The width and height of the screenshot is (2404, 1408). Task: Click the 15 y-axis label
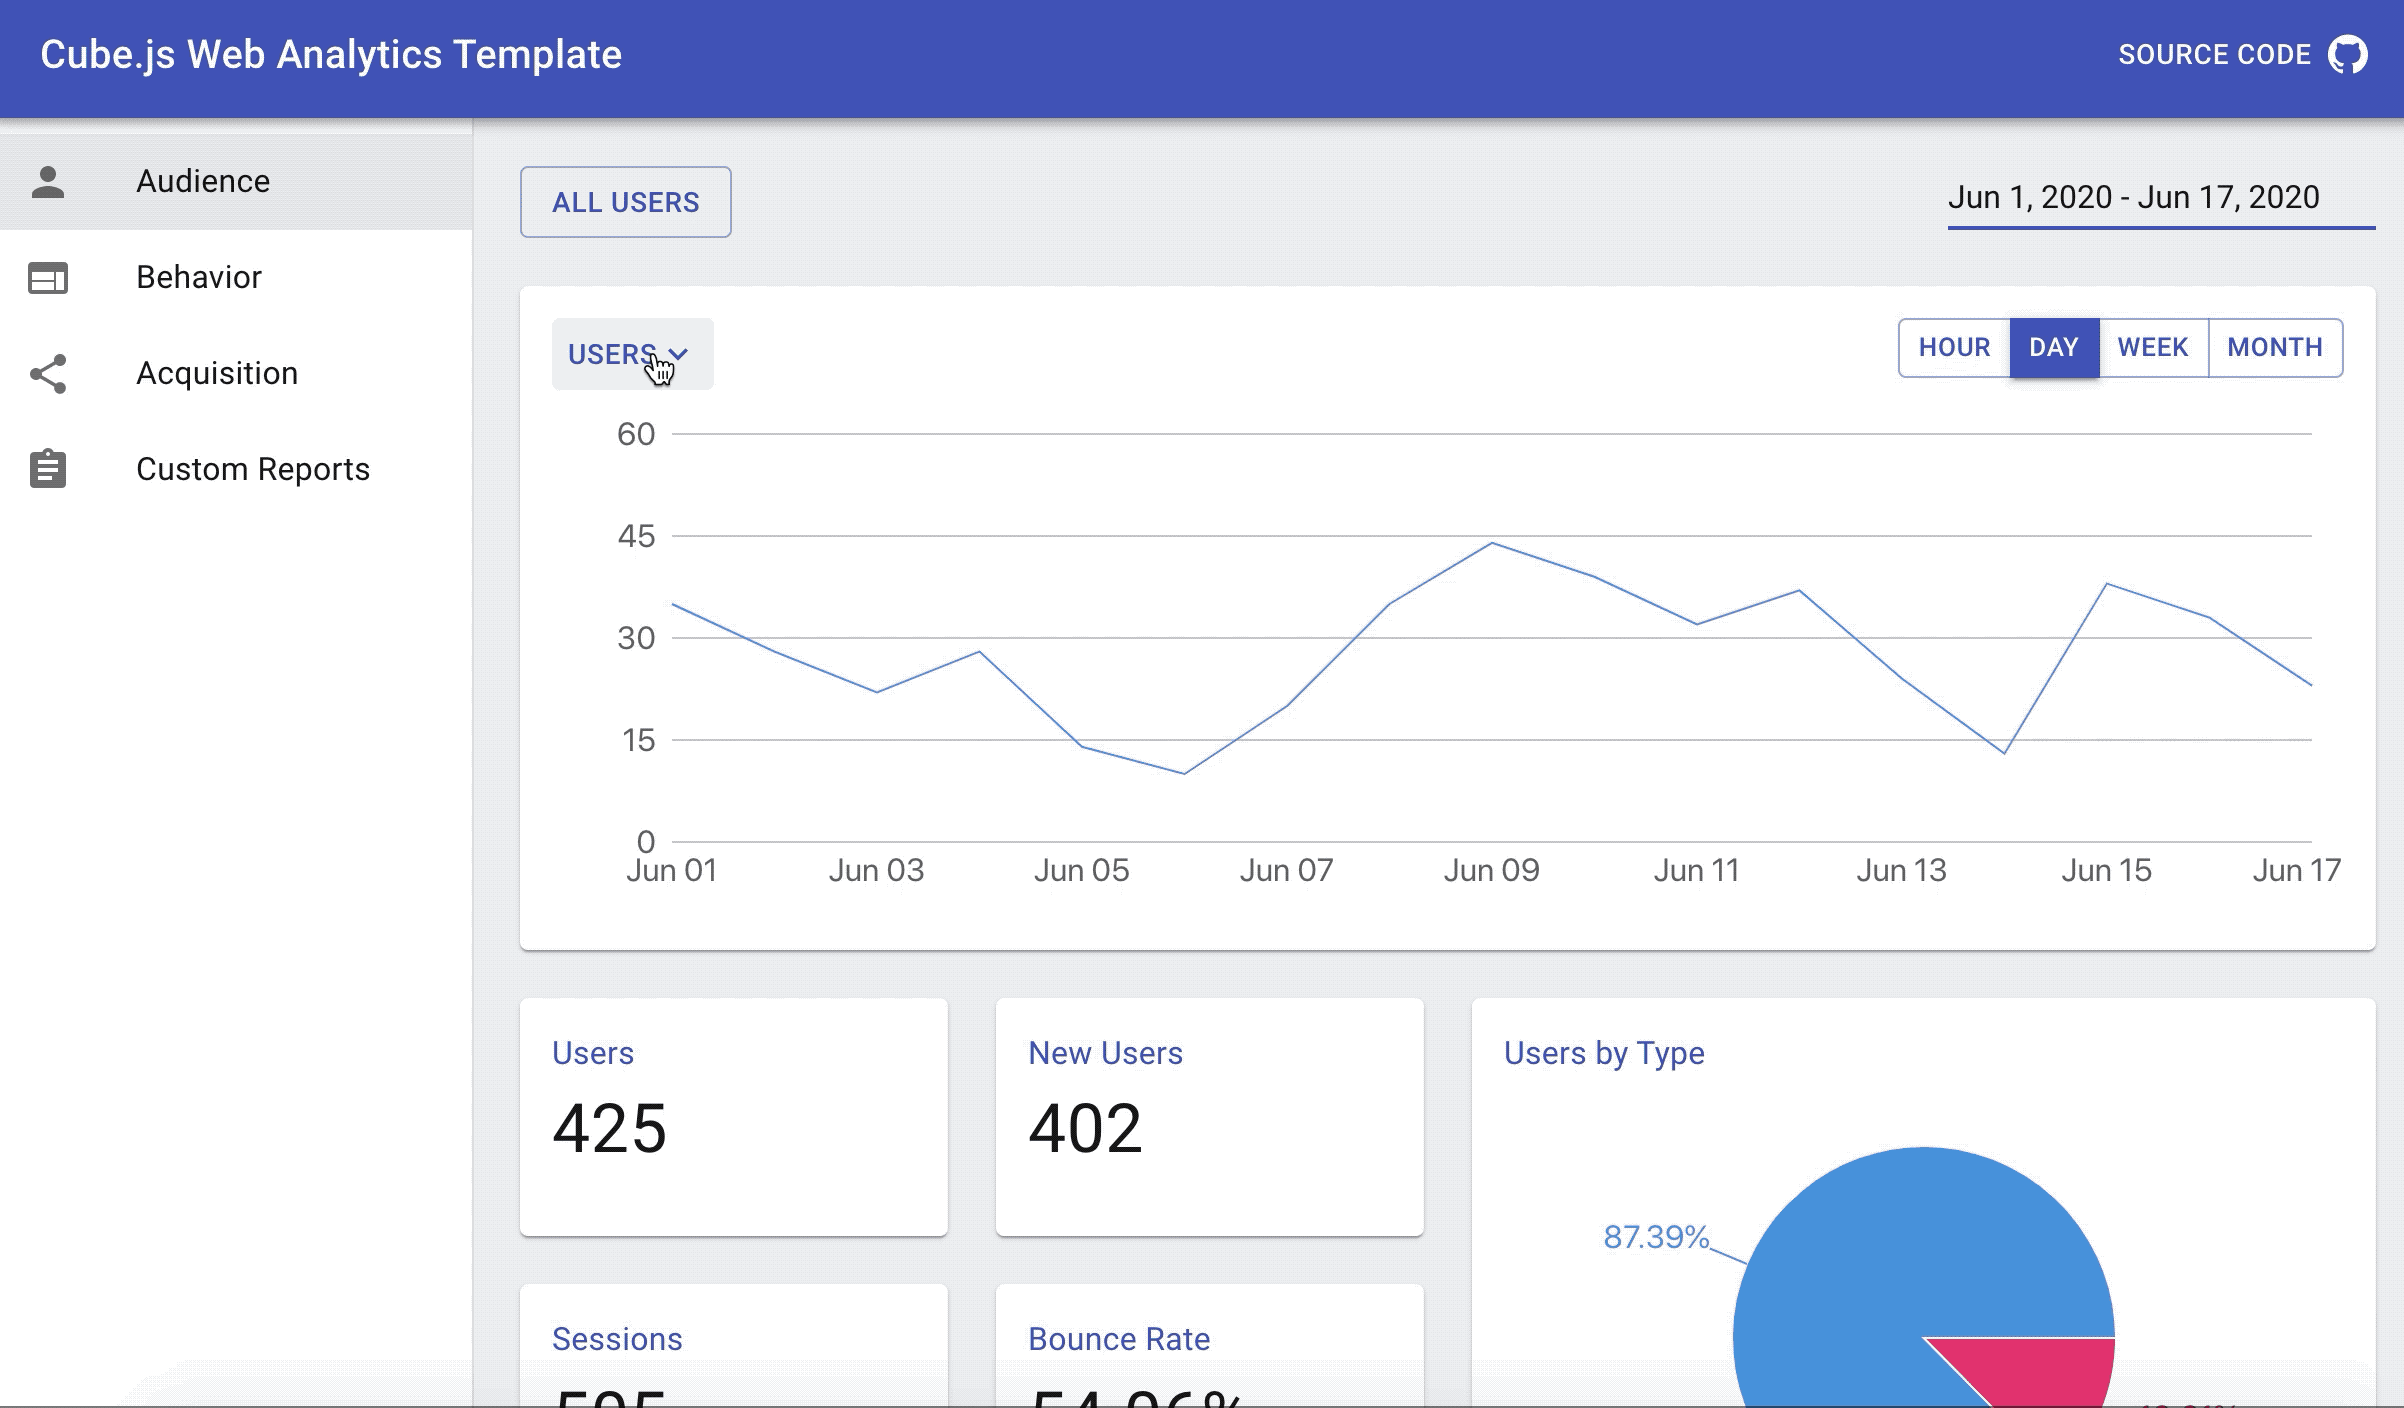[638, 740]
